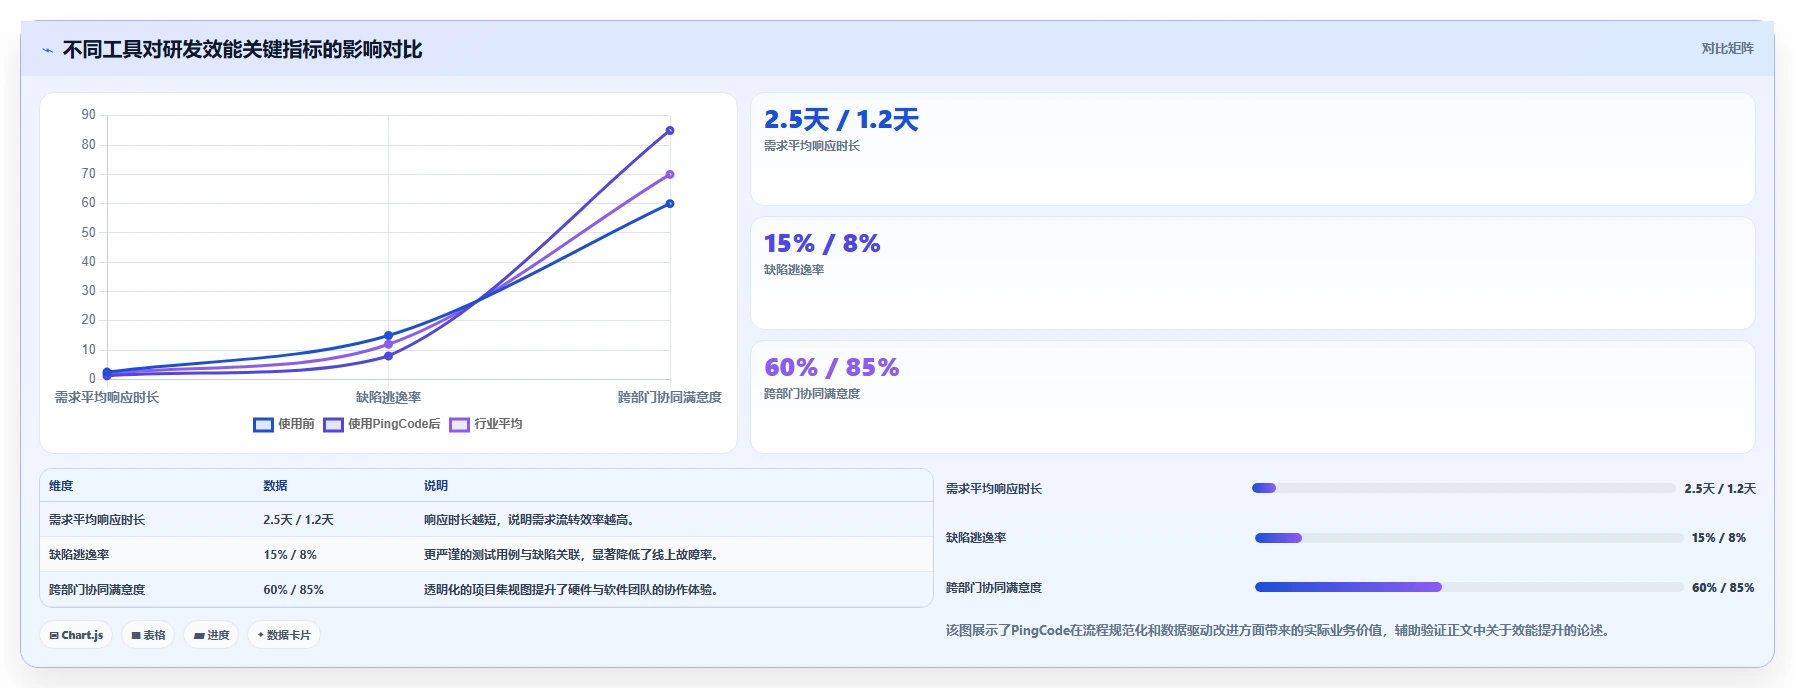Click the 数据卡片 tag
The image size is (1795, 688).
[x=284, y=635]
